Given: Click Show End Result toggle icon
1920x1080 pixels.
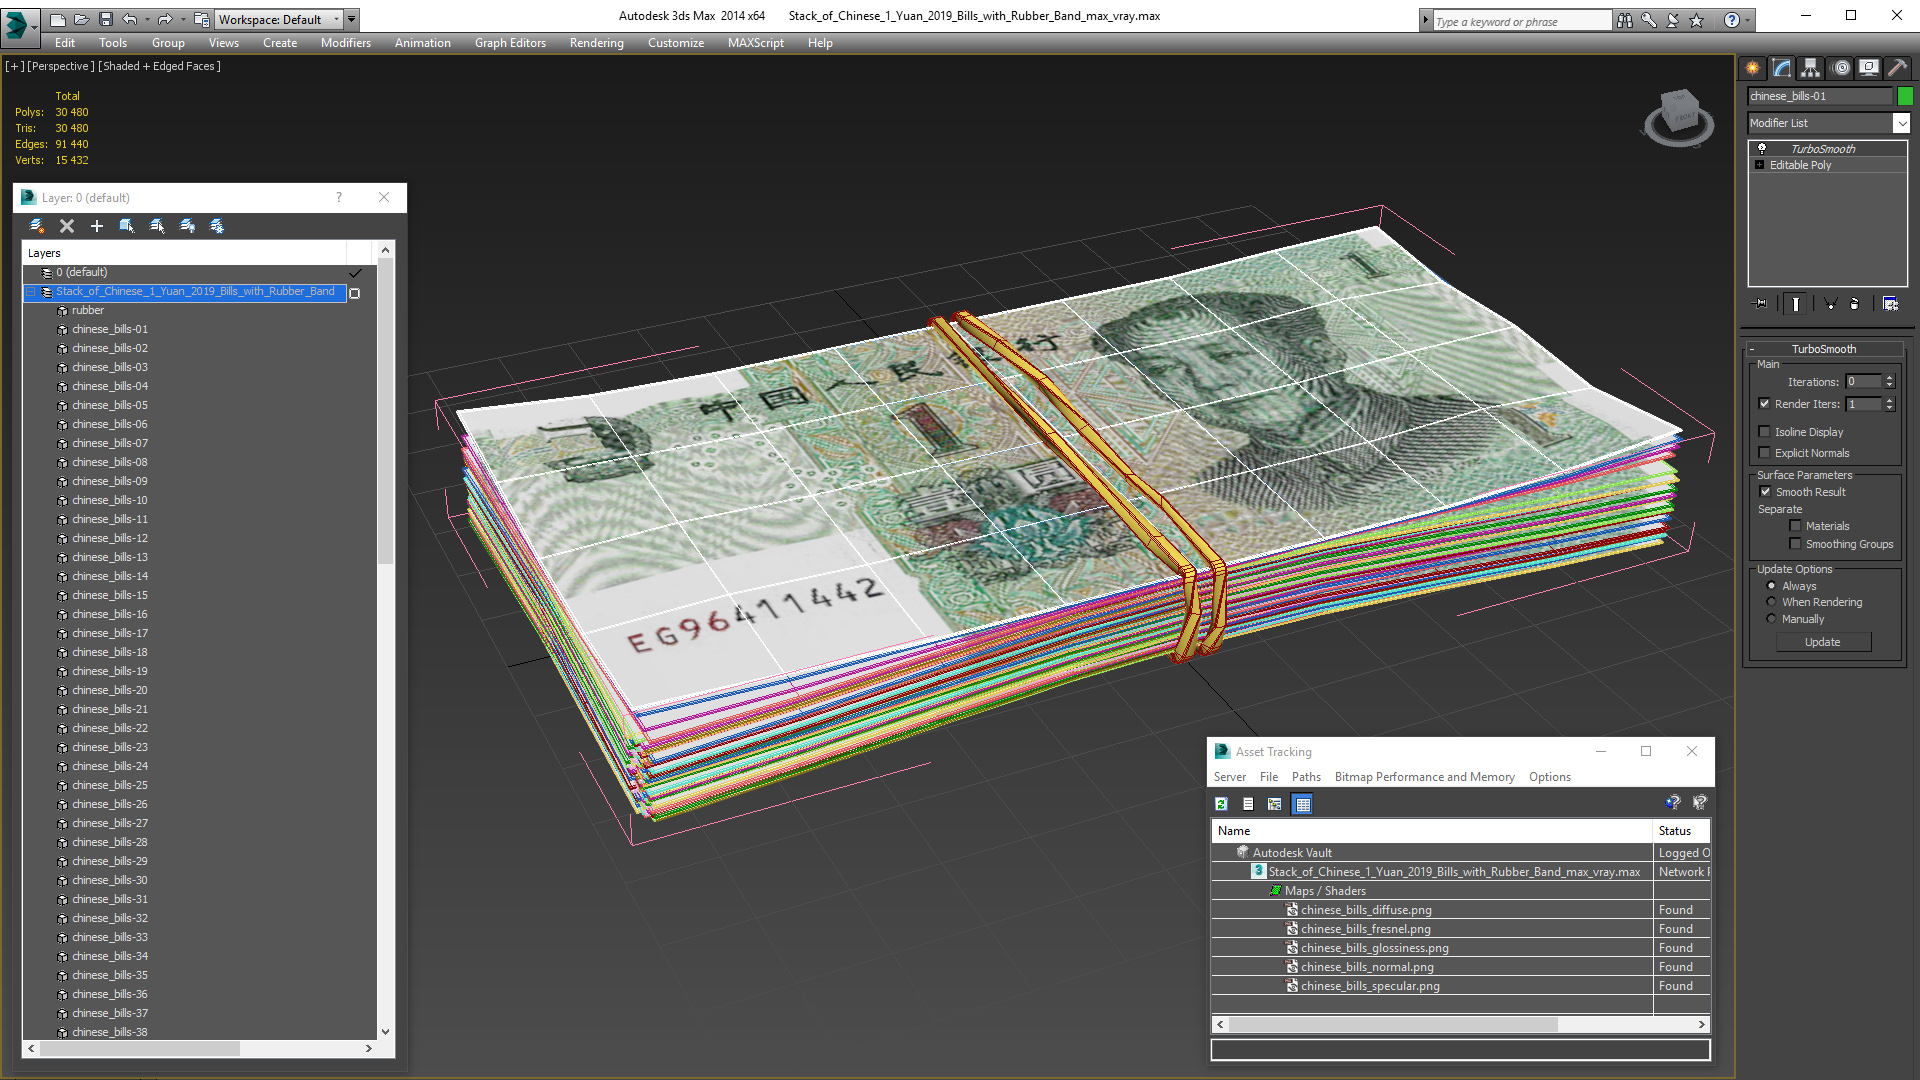Looking at the screenshot, I should point(1796,303).
